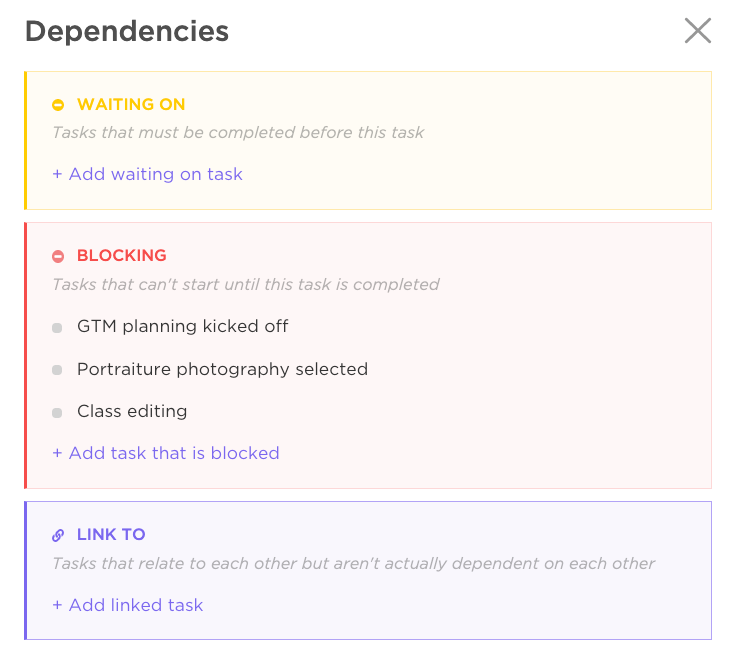Click status dot beside Portraiture photography selected
The height and width of the screenshot is (666, 739).
[x=57, y=370]
